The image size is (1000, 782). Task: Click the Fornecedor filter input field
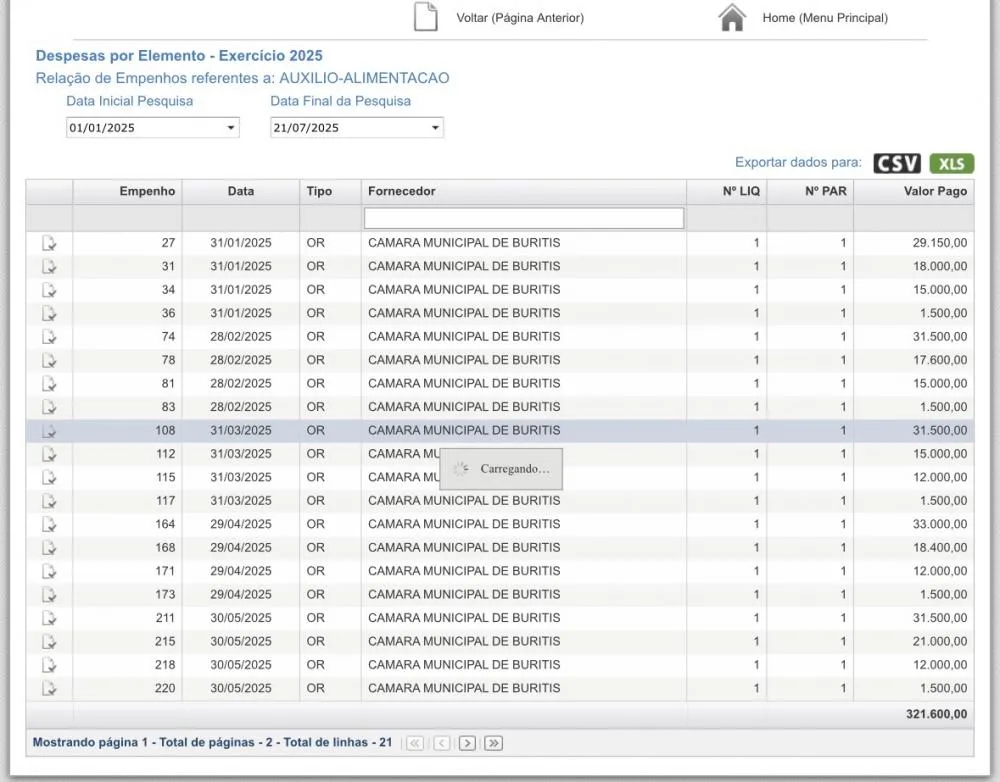(524, 218)
